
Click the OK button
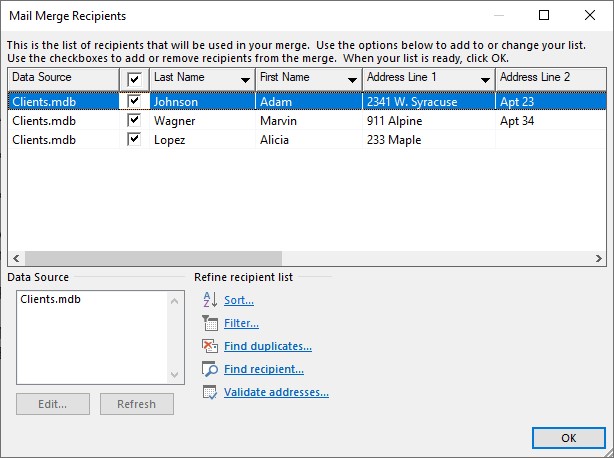coord(569,438)
